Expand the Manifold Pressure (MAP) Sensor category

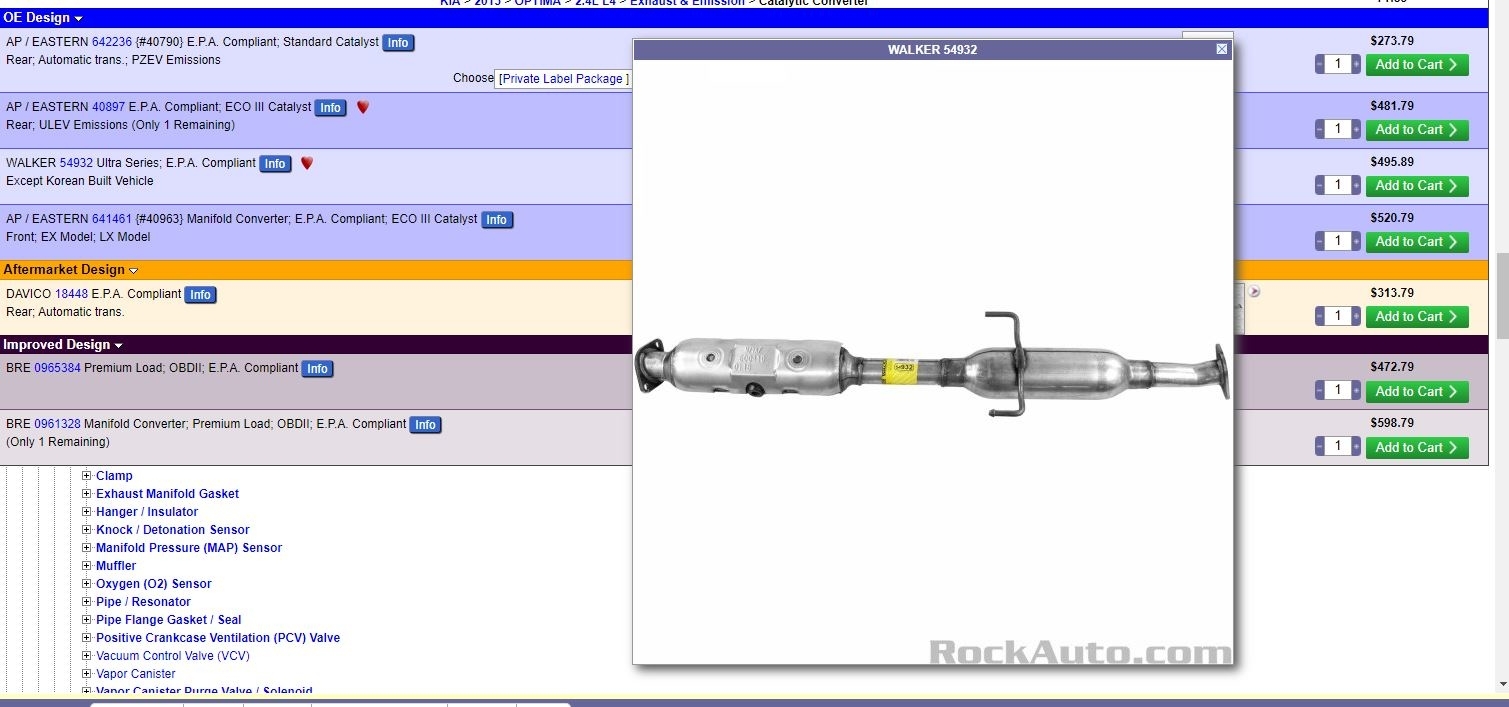pos(87,548)
